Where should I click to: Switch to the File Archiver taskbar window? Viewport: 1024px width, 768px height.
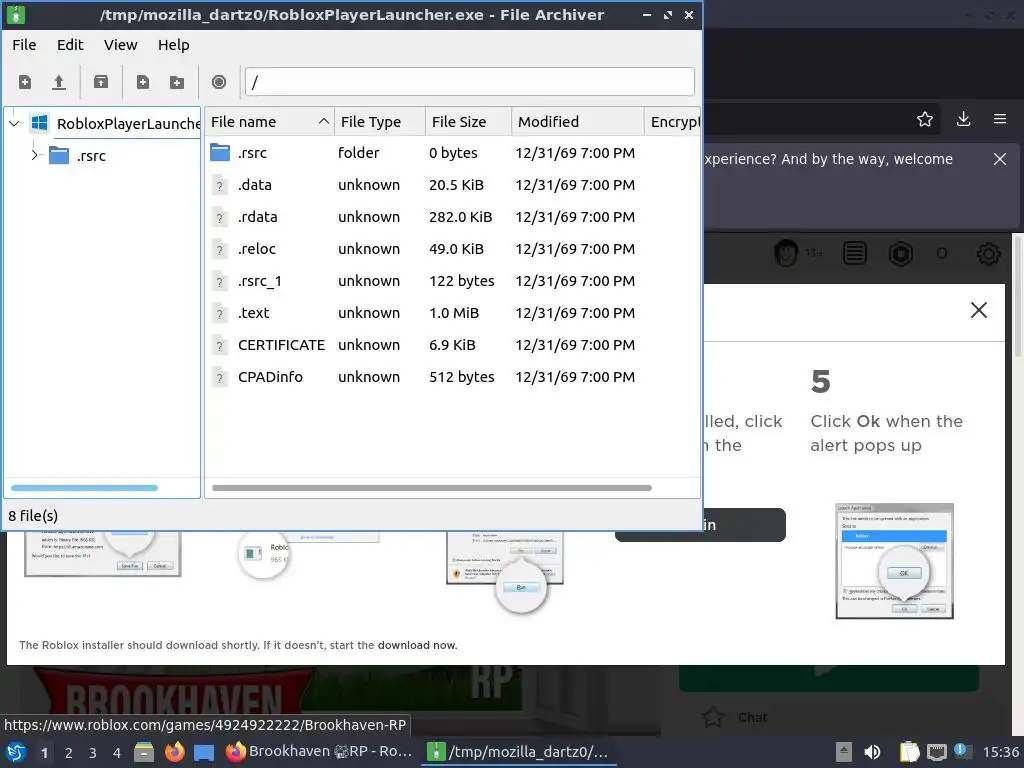[x=519, y=752]
